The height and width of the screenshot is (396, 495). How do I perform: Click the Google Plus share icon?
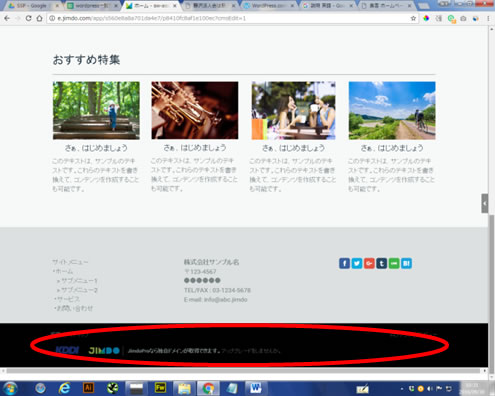pyautogui.click(x=369, y=263)
